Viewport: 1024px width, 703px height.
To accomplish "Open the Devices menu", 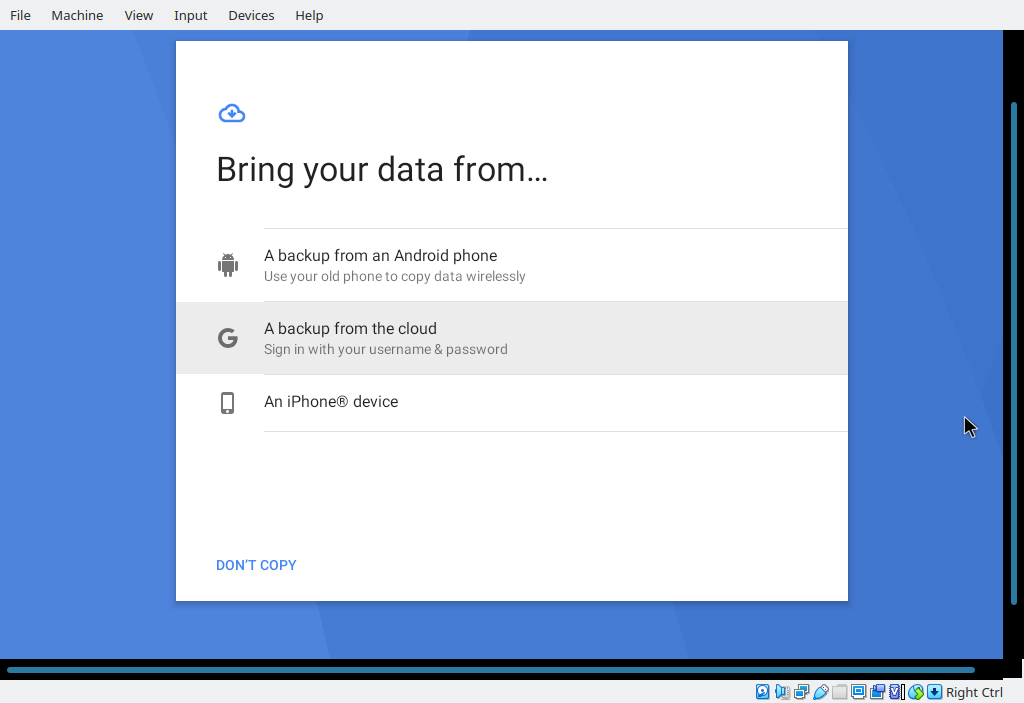I will coord(251,15).
